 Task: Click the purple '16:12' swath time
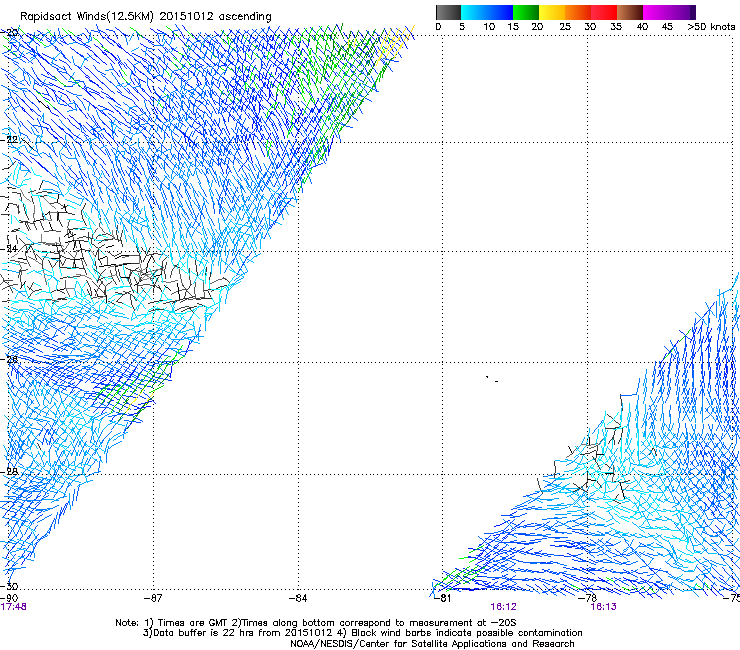click(x=503, y=607)
